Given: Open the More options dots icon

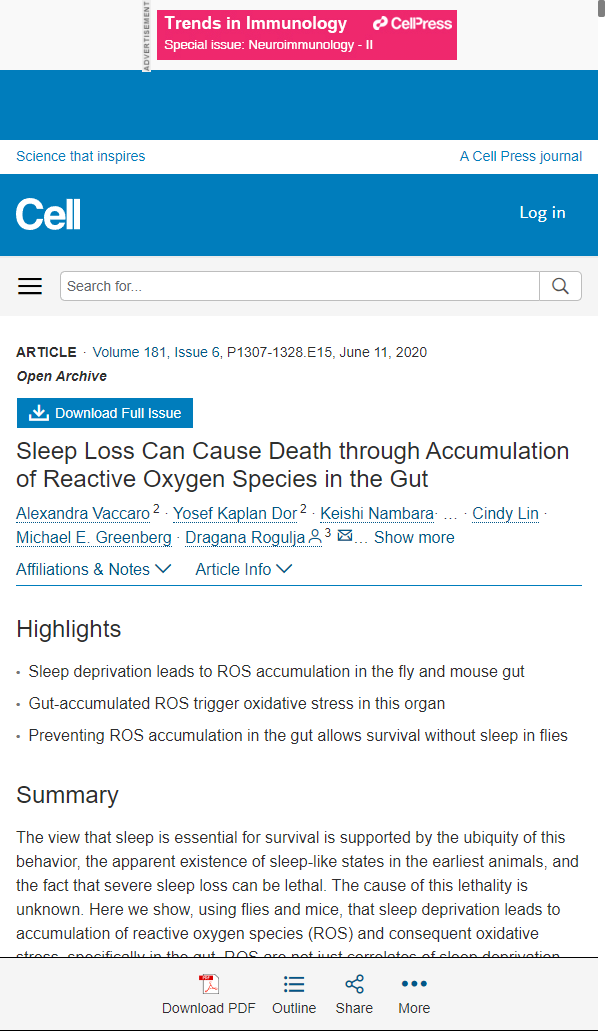Looking at the screenshot, I should tap(414, 985).
